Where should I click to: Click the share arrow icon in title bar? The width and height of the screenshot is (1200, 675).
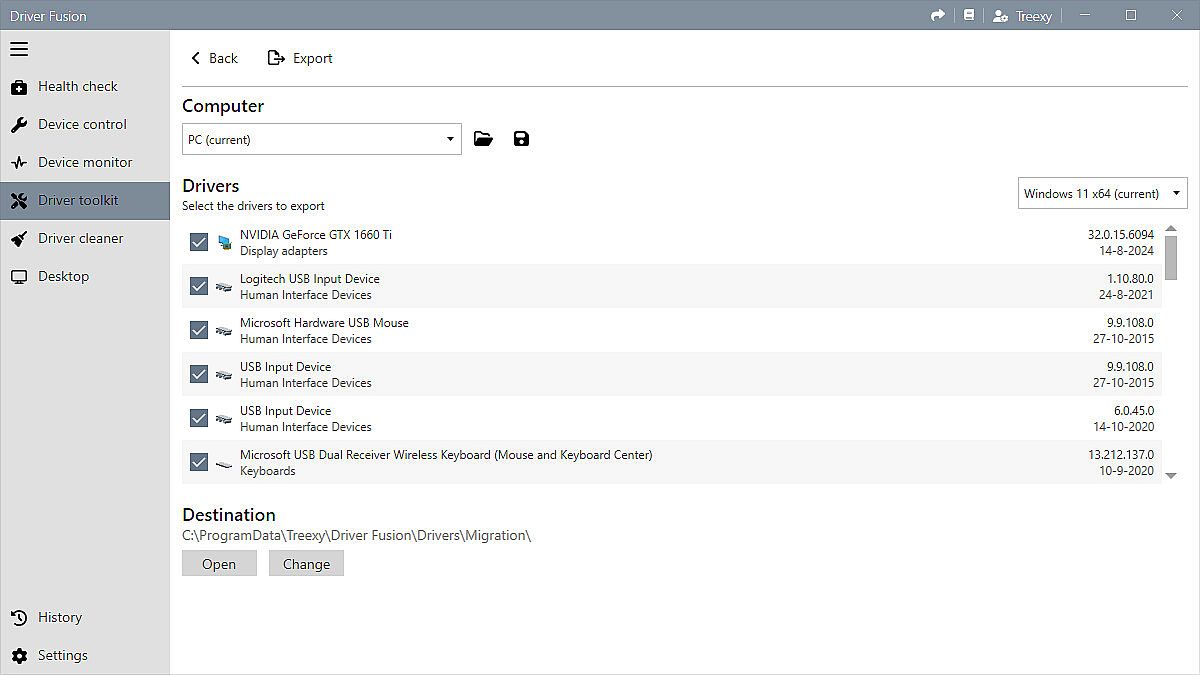click(x=937, y=15)
